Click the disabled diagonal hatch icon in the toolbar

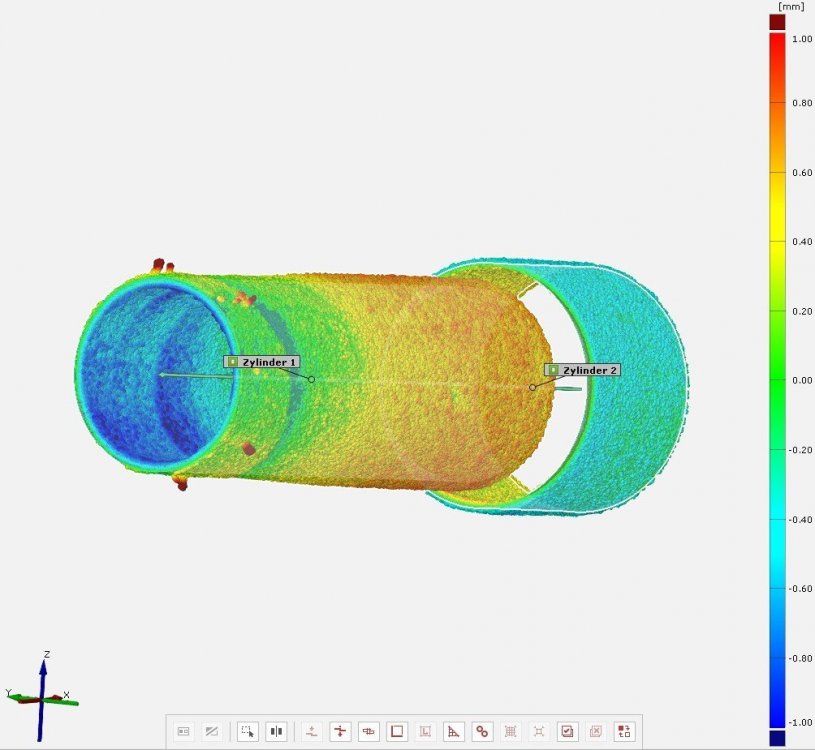pyautogui.click(x=212, y=731)
